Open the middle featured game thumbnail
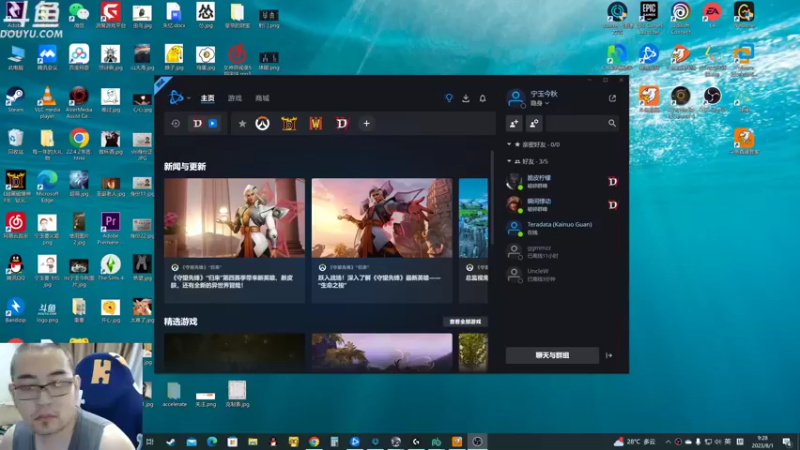Viewport: 800px width, 450px height. point(382,352)
